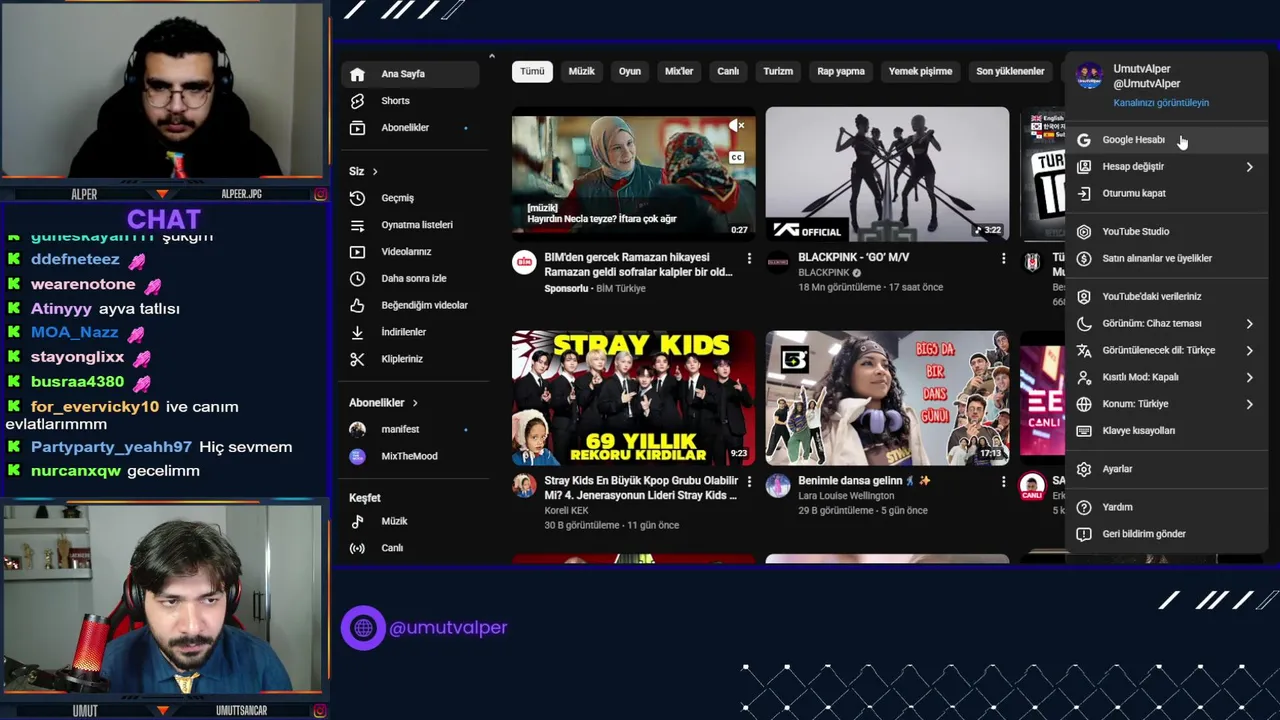
Task: Select the Turizm filter chip
Action: pos(778,71)
